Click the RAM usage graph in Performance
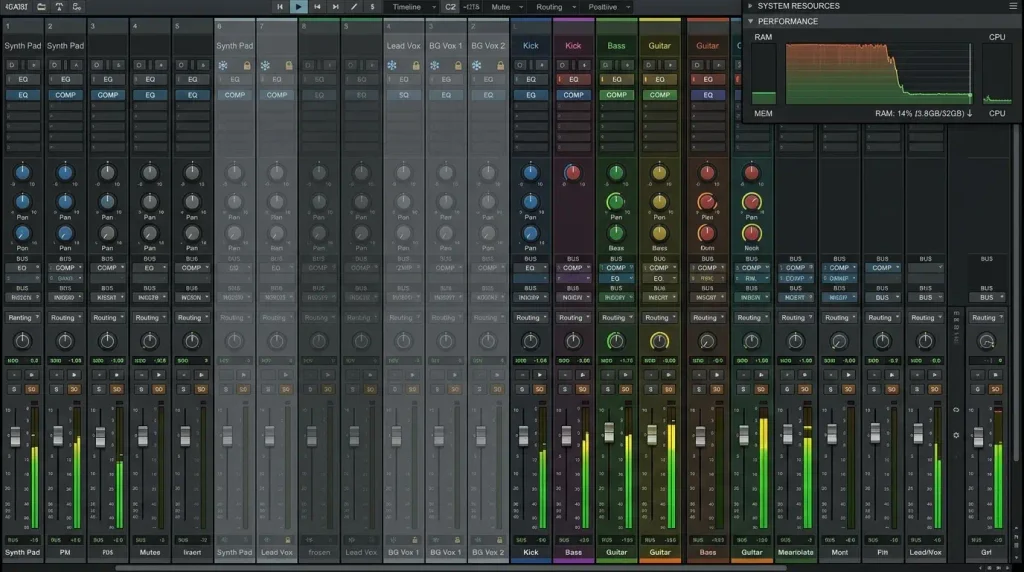The height and width of the screenshot is (572, 1024). [x=878, y=73]
